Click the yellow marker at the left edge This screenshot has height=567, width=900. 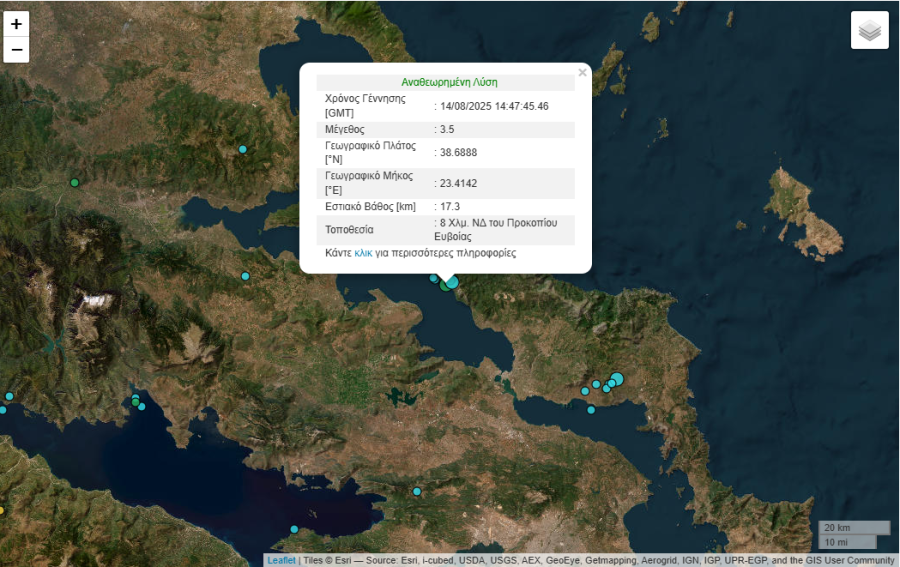click(2, 510)
